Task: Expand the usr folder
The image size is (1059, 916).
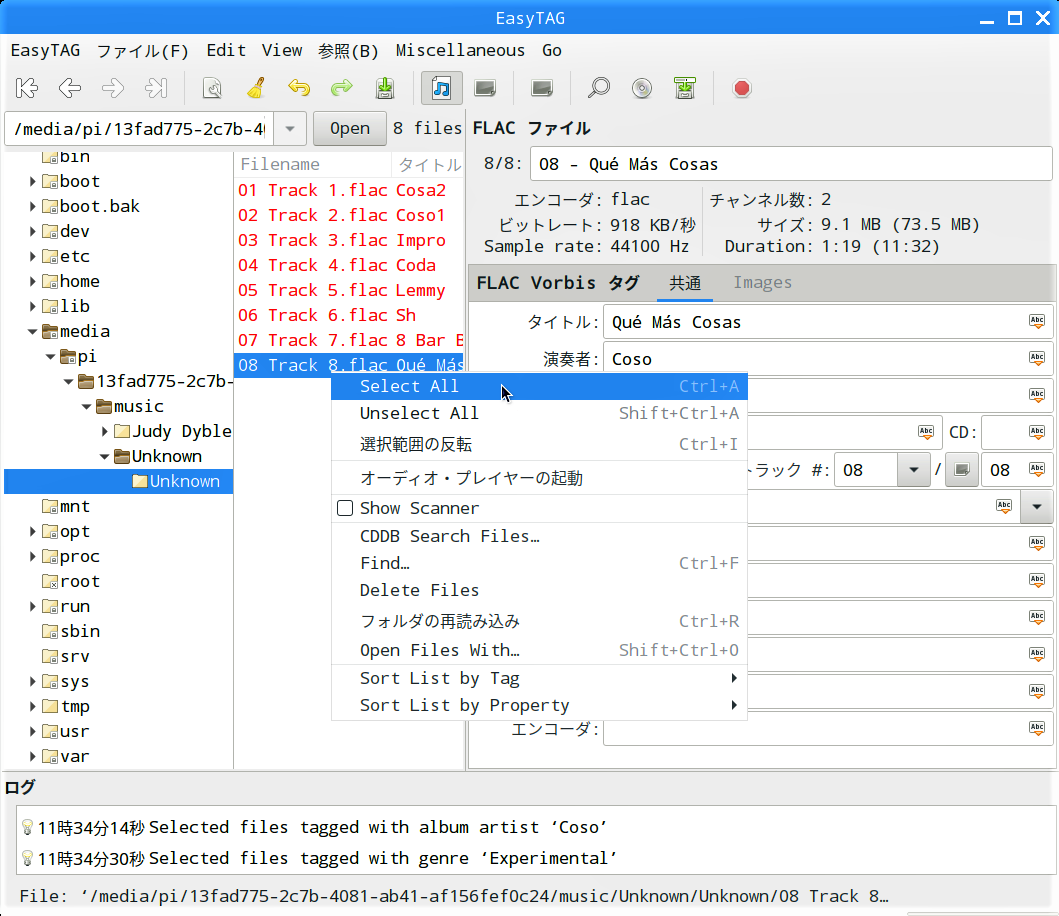Action: (32, 731)
